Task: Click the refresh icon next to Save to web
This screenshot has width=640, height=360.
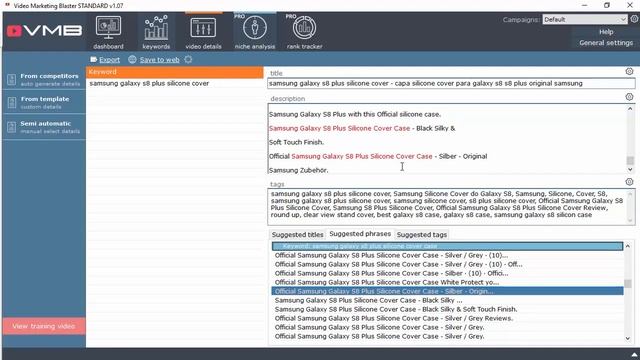Action: [x=188, y=60]
